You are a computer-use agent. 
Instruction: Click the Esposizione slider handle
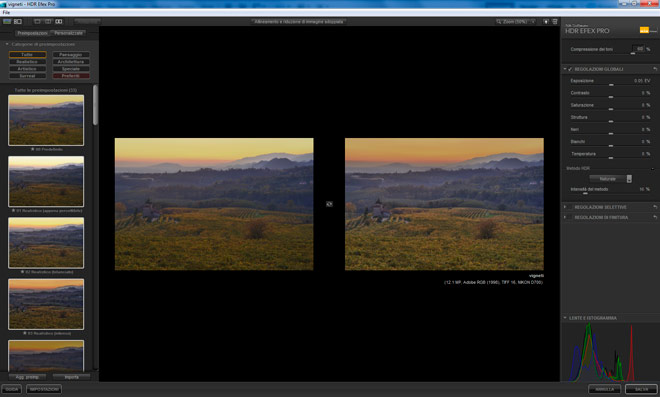611,85
